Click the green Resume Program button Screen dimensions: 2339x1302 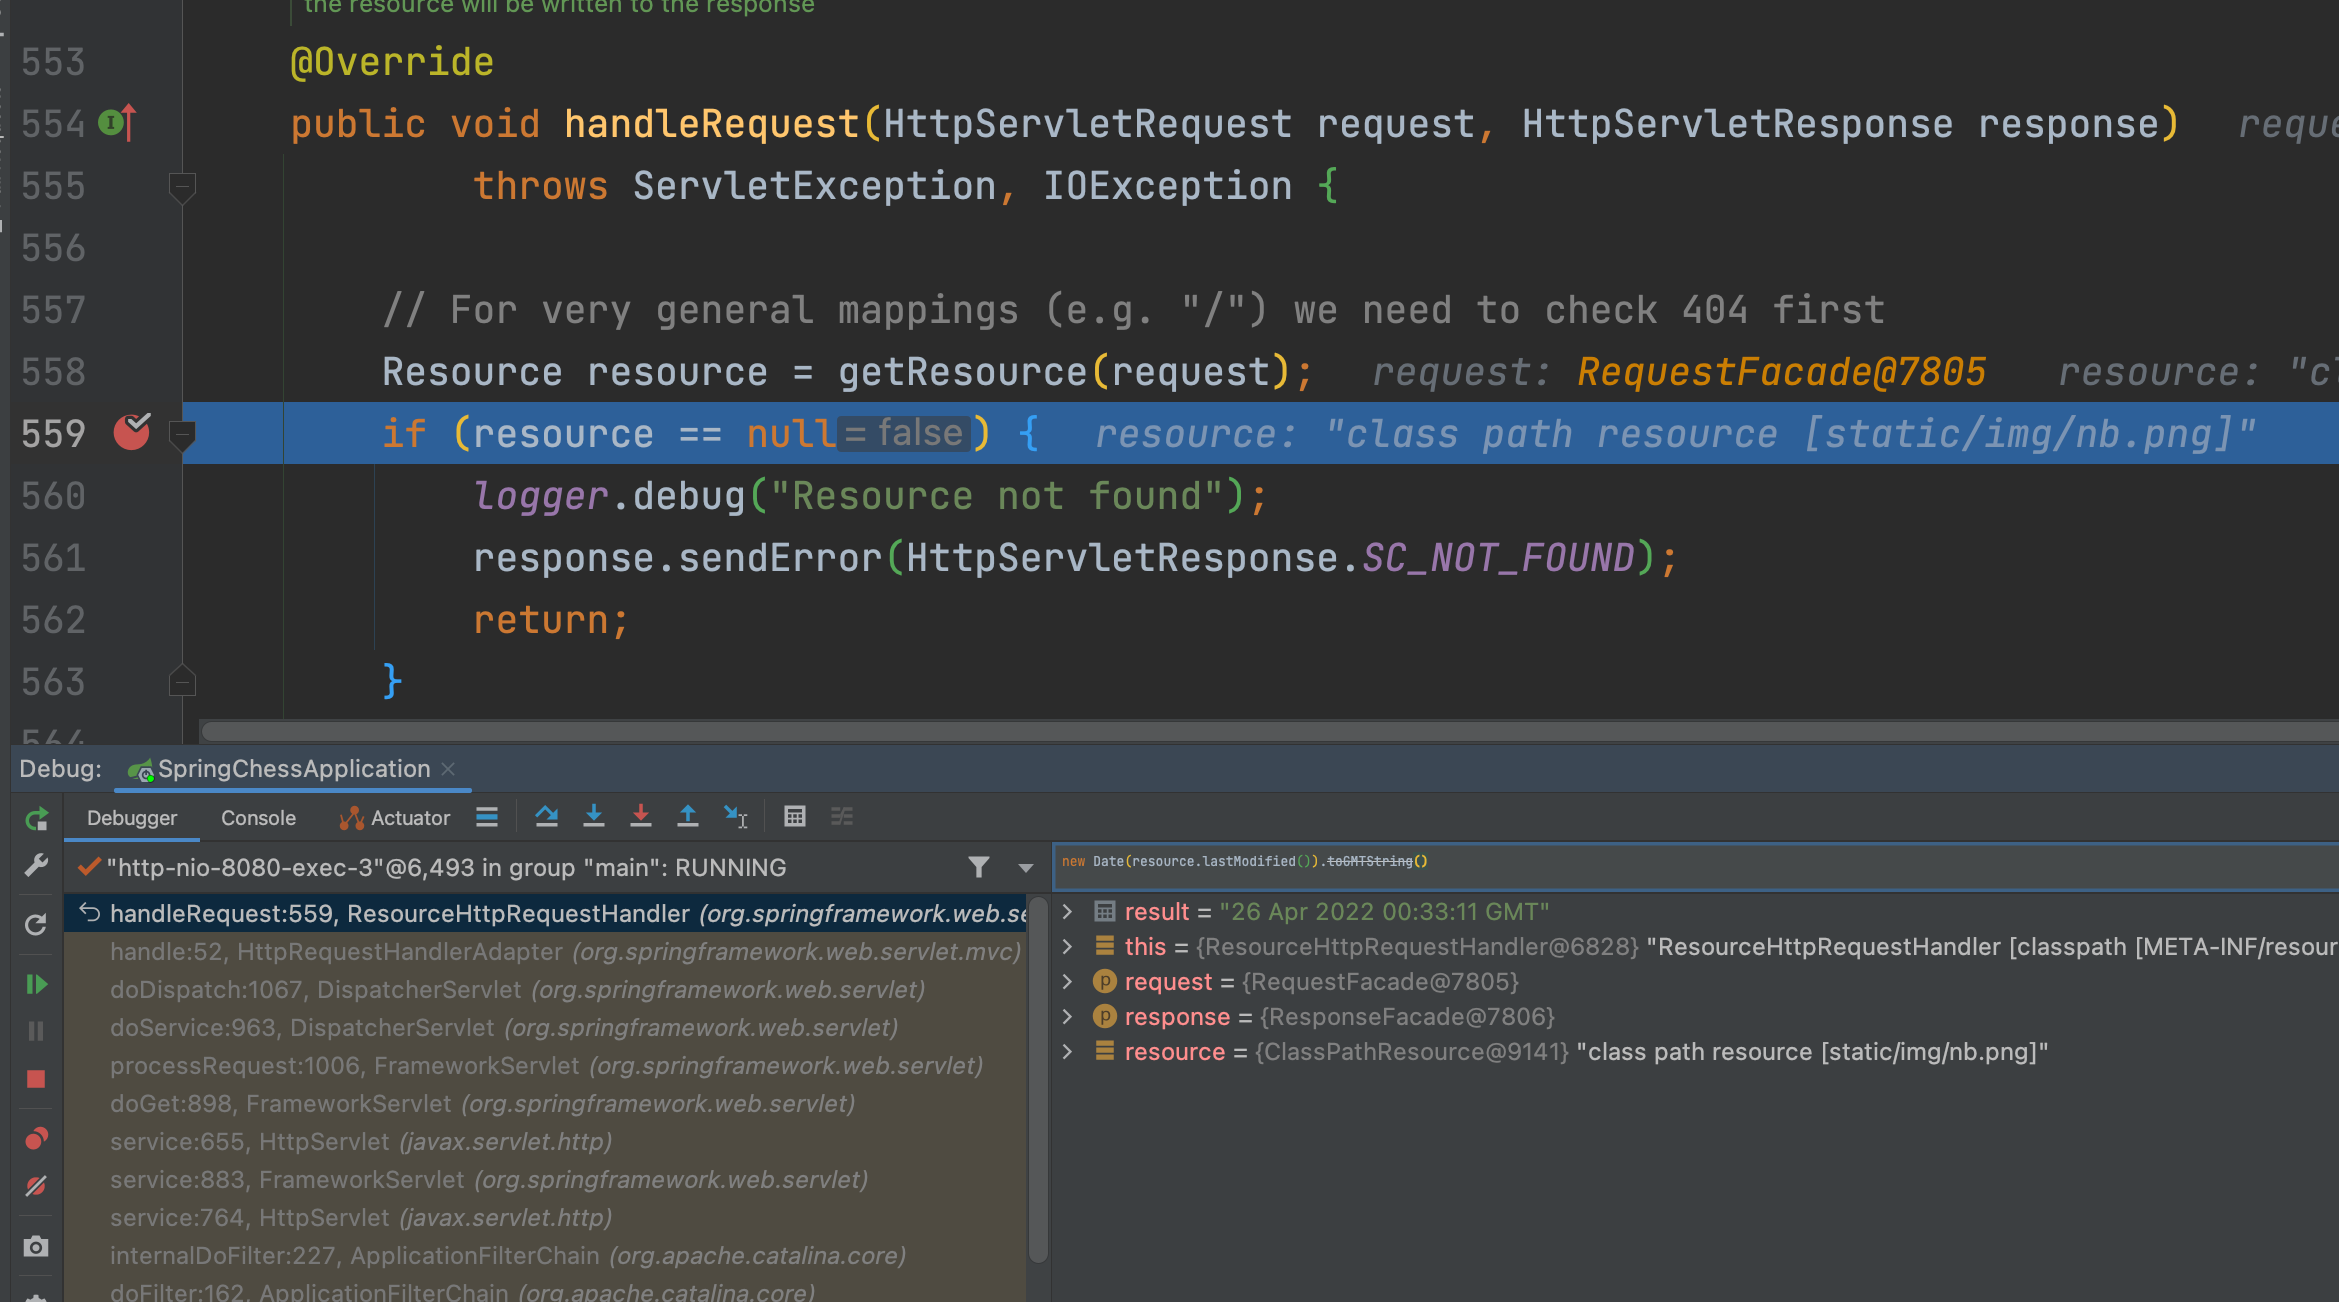click(36, 985)
